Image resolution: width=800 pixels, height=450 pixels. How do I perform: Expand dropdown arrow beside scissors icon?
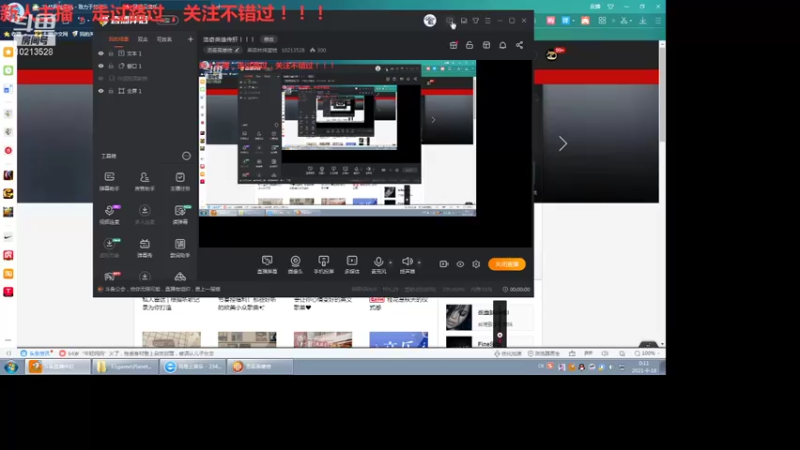point(631,20)
